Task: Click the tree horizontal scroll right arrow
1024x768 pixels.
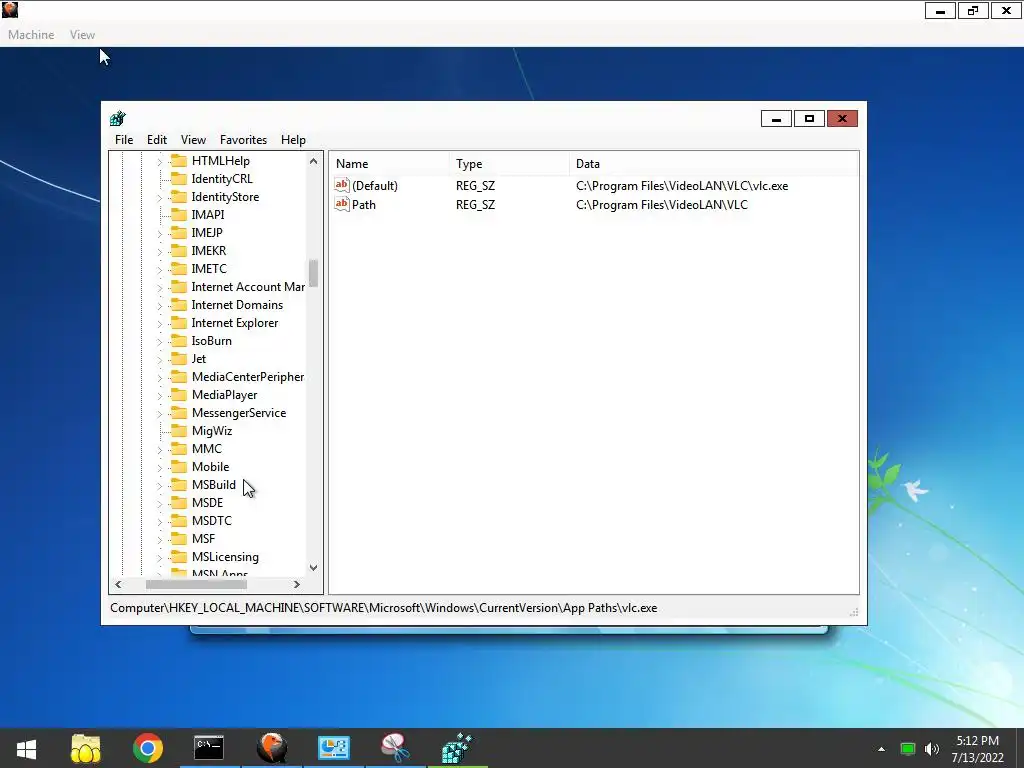Action: pyautogui.click(x=297, y=584)
